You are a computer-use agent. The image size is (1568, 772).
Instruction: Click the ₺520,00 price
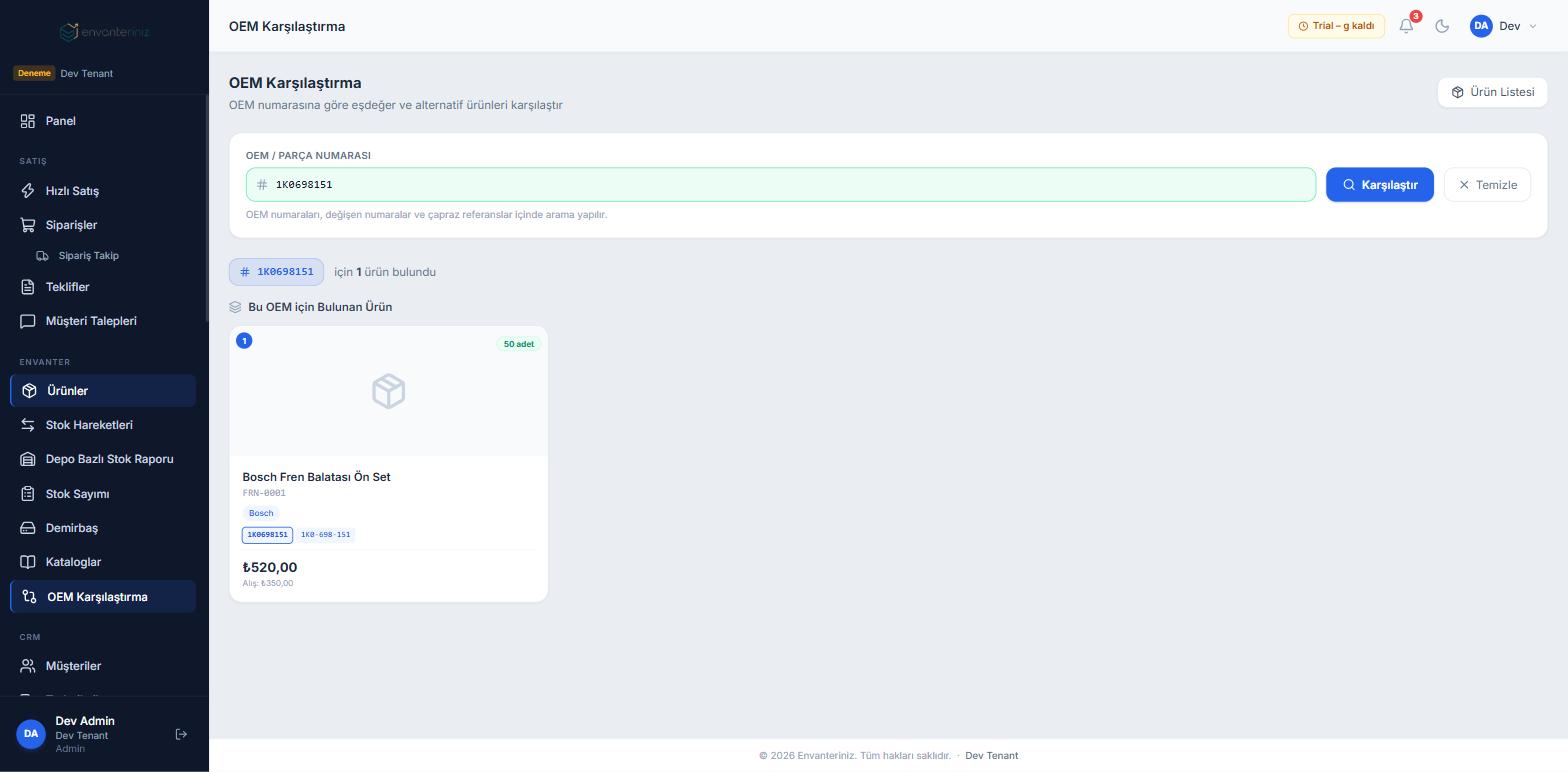[270, 567]
